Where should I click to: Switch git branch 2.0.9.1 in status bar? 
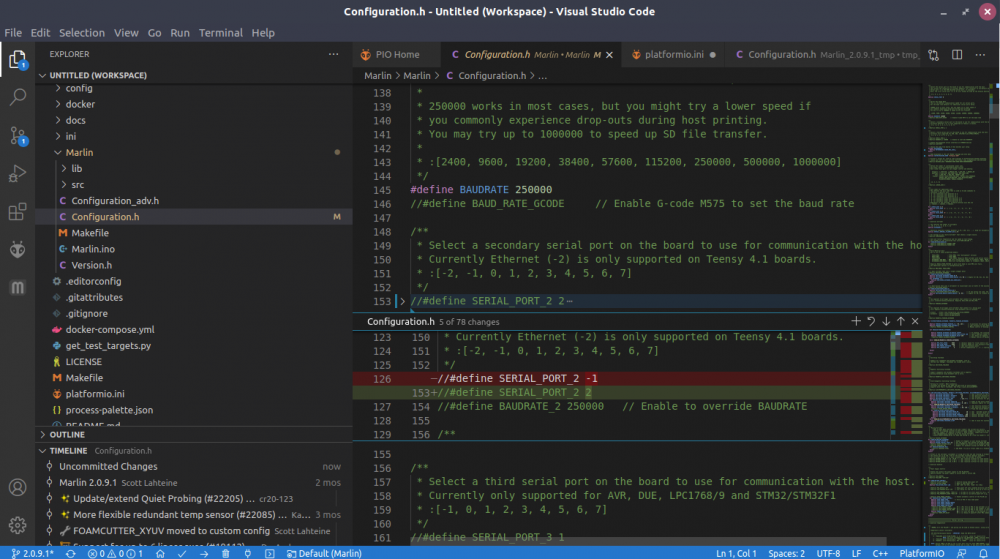point(33,553)
